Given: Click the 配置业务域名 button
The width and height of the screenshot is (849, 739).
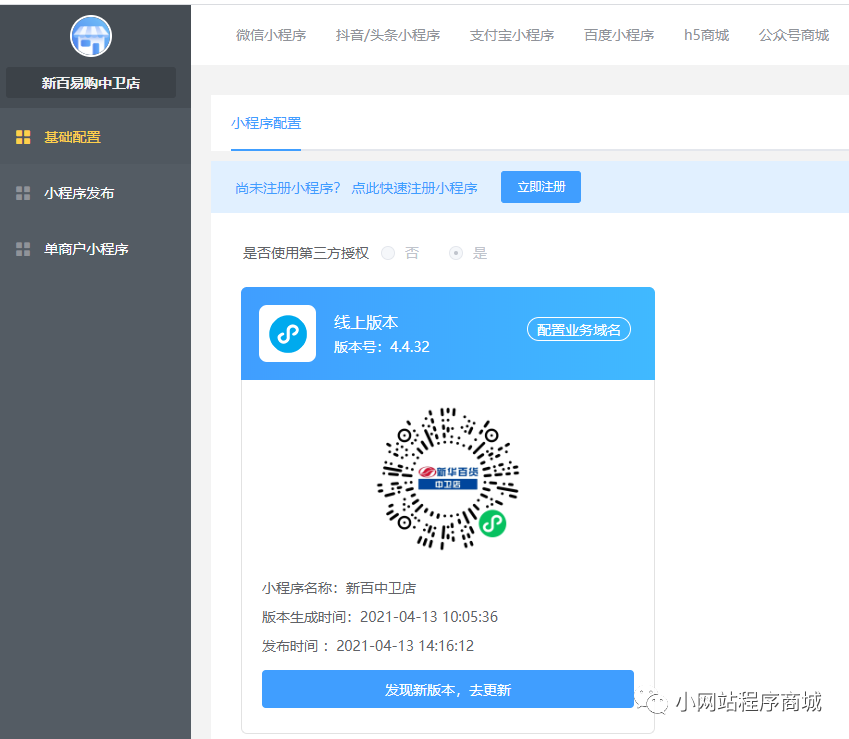Looking at the screenshot, I should pos(579,329).
